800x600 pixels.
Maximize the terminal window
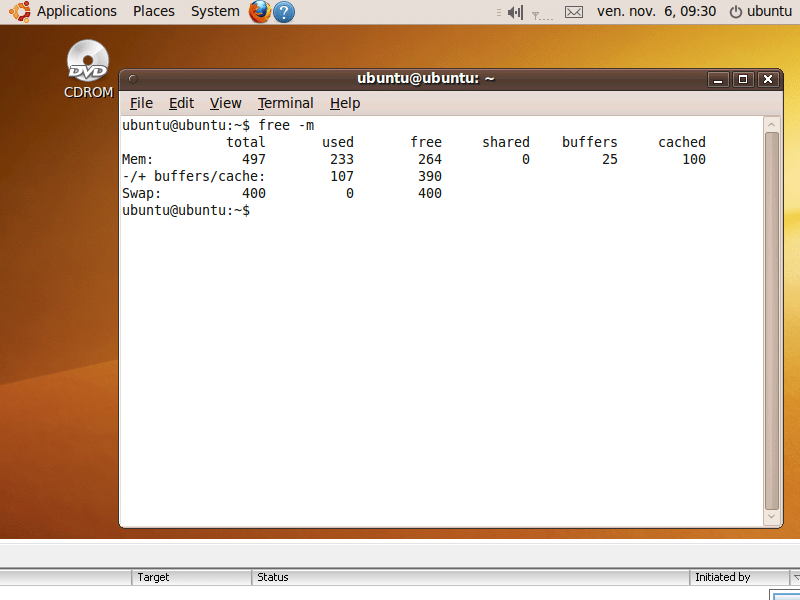point(743,80)
